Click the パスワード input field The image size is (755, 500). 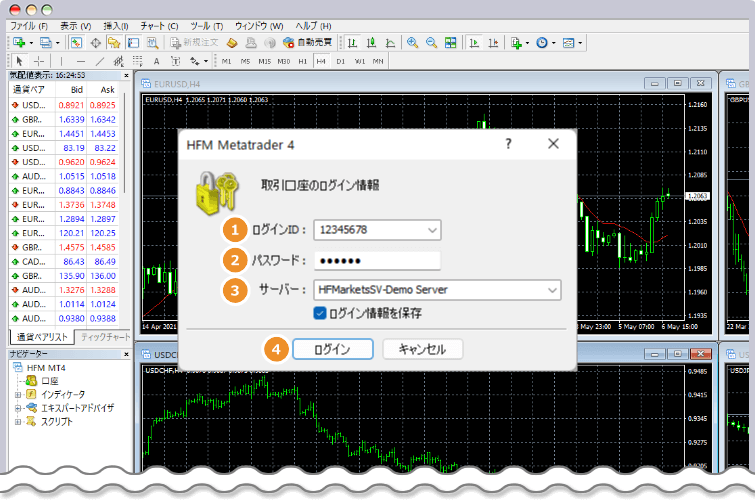[x=377, y=260]
